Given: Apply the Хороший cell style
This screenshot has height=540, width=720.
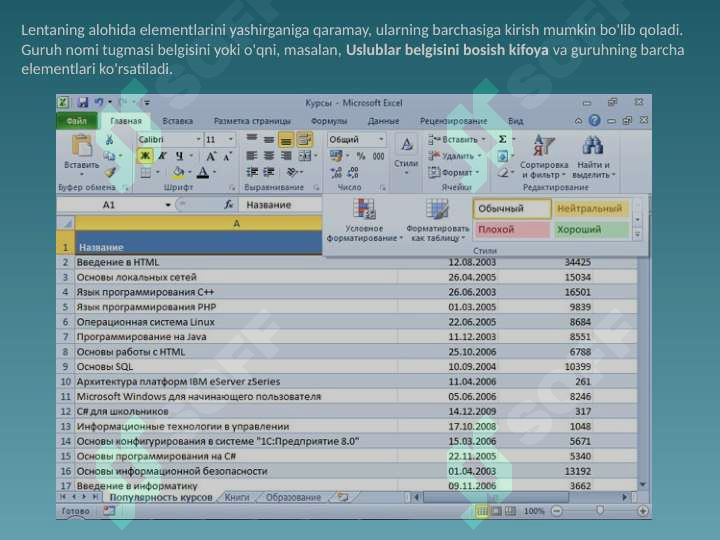Looking at the screenshot, I should 591,229.
